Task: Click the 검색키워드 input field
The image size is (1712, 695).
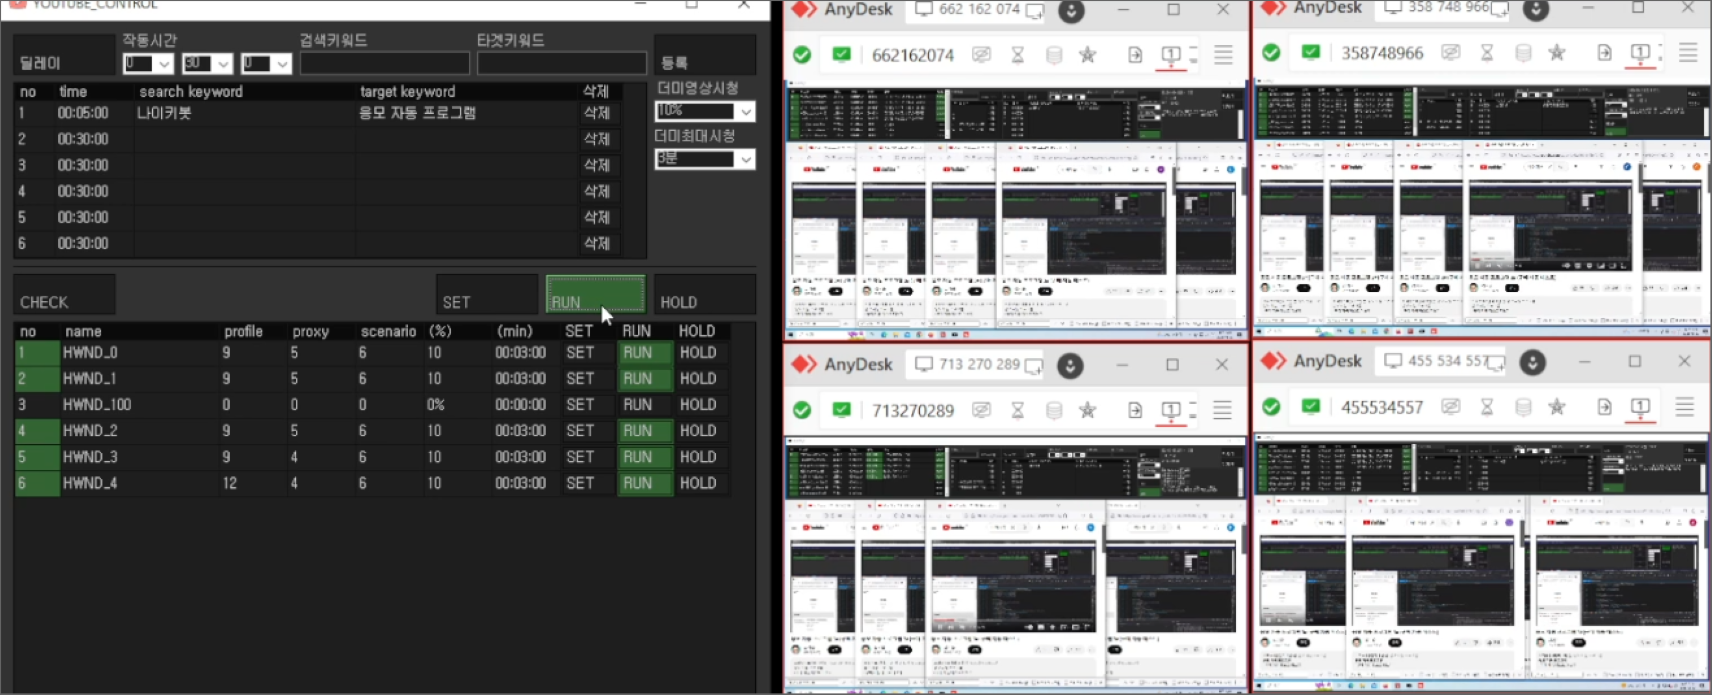Action: [385, 64]
